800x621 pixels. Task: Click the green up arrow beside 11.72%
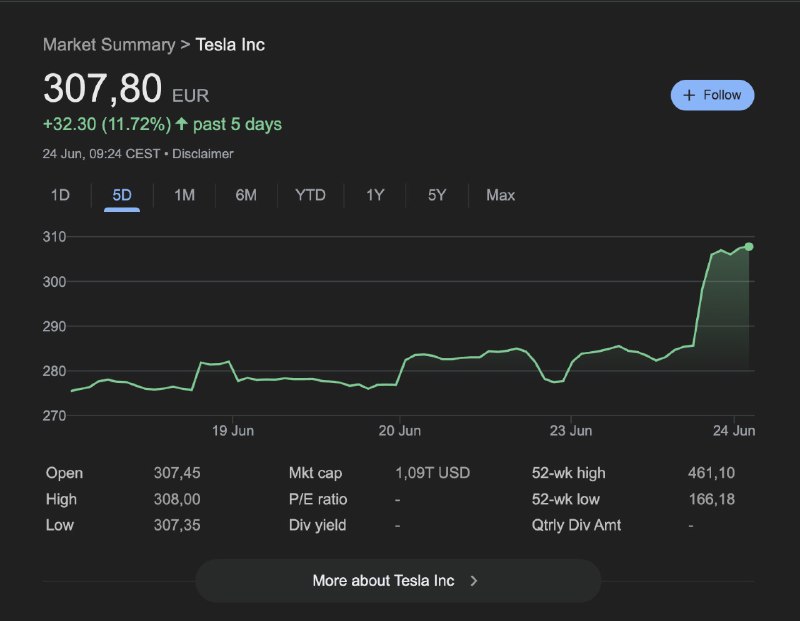tap(181, 123)
